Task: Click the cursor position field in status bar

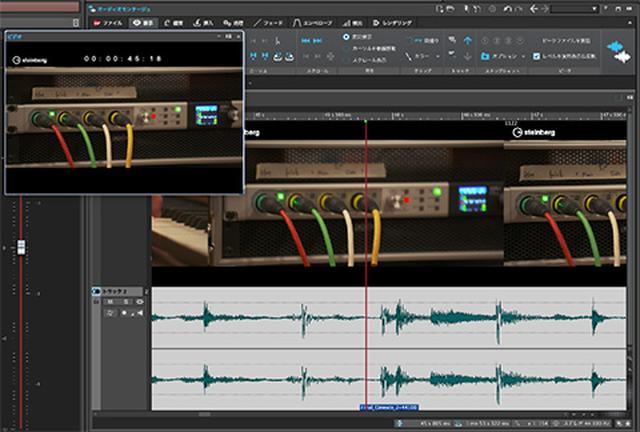Action: [x=429, y=423]
